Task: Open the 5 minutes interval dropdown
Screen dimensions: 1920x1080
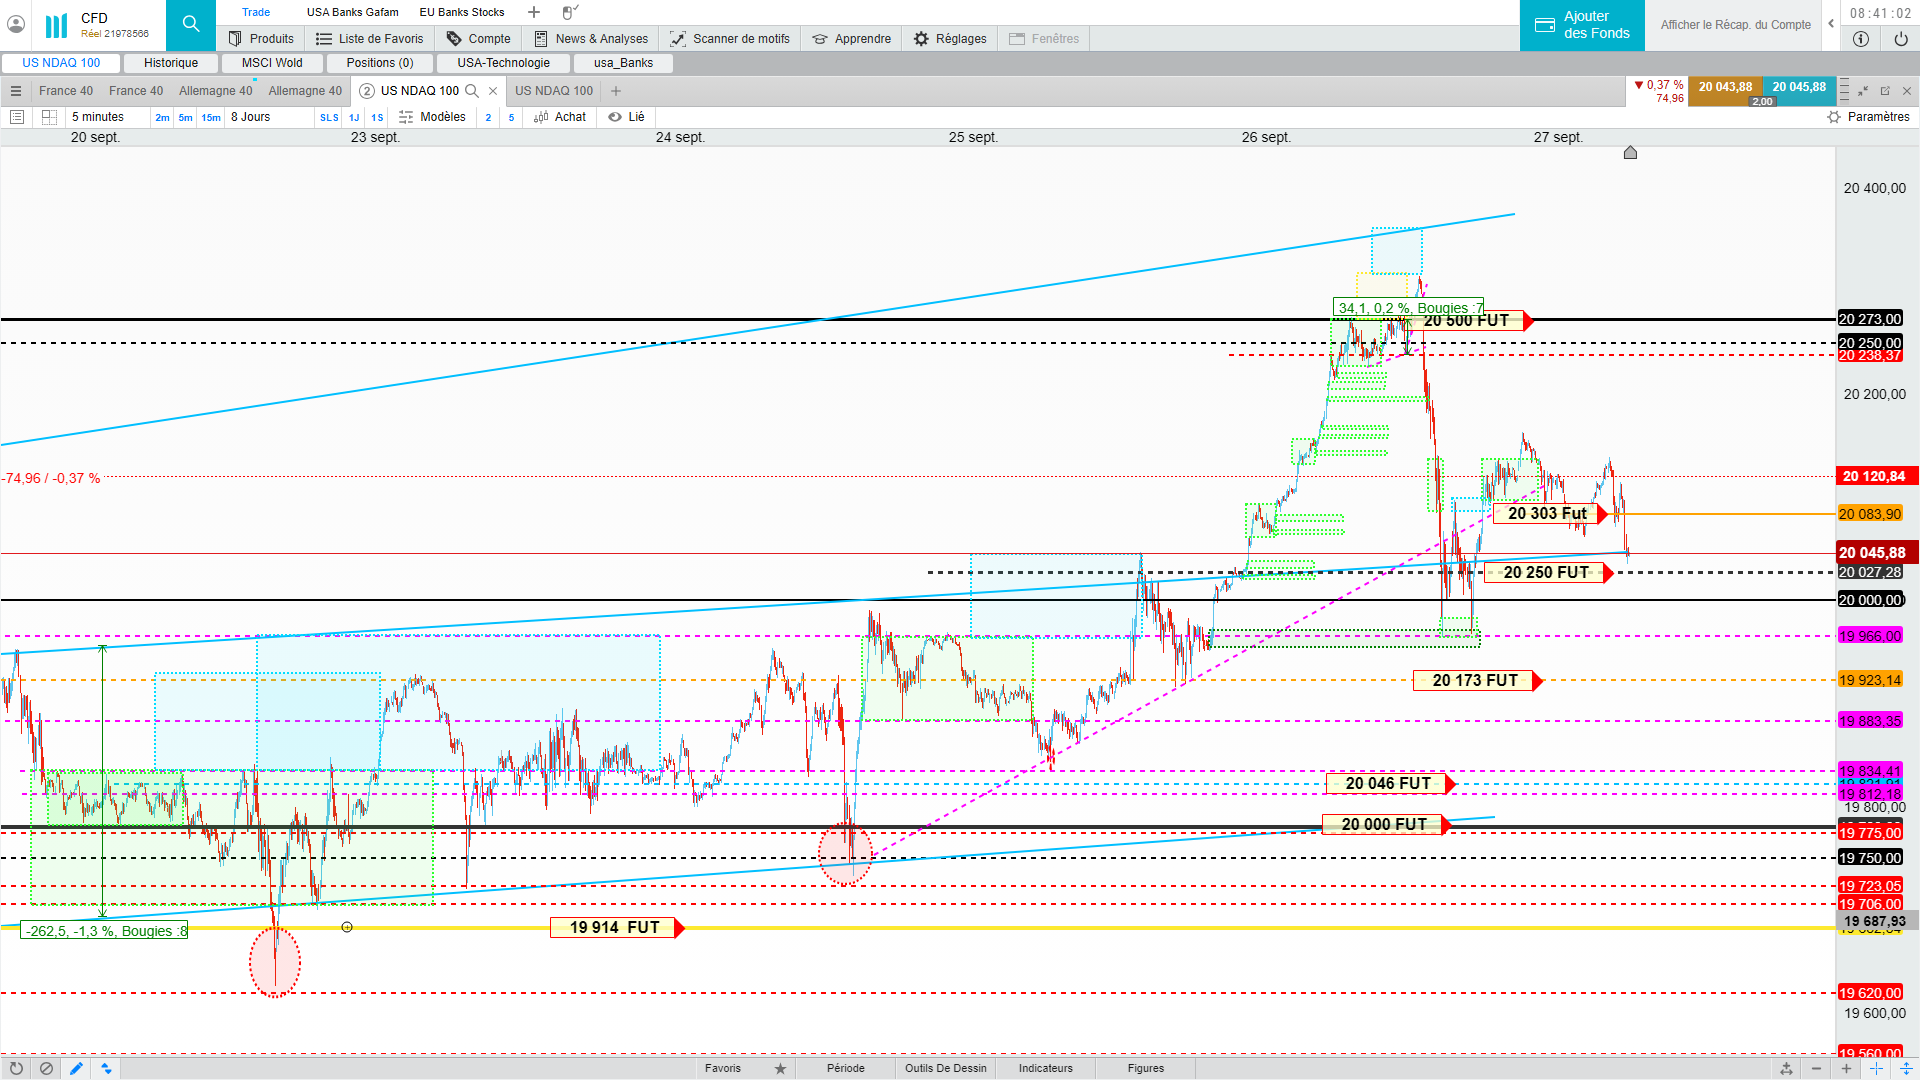Action: point(98,117)
